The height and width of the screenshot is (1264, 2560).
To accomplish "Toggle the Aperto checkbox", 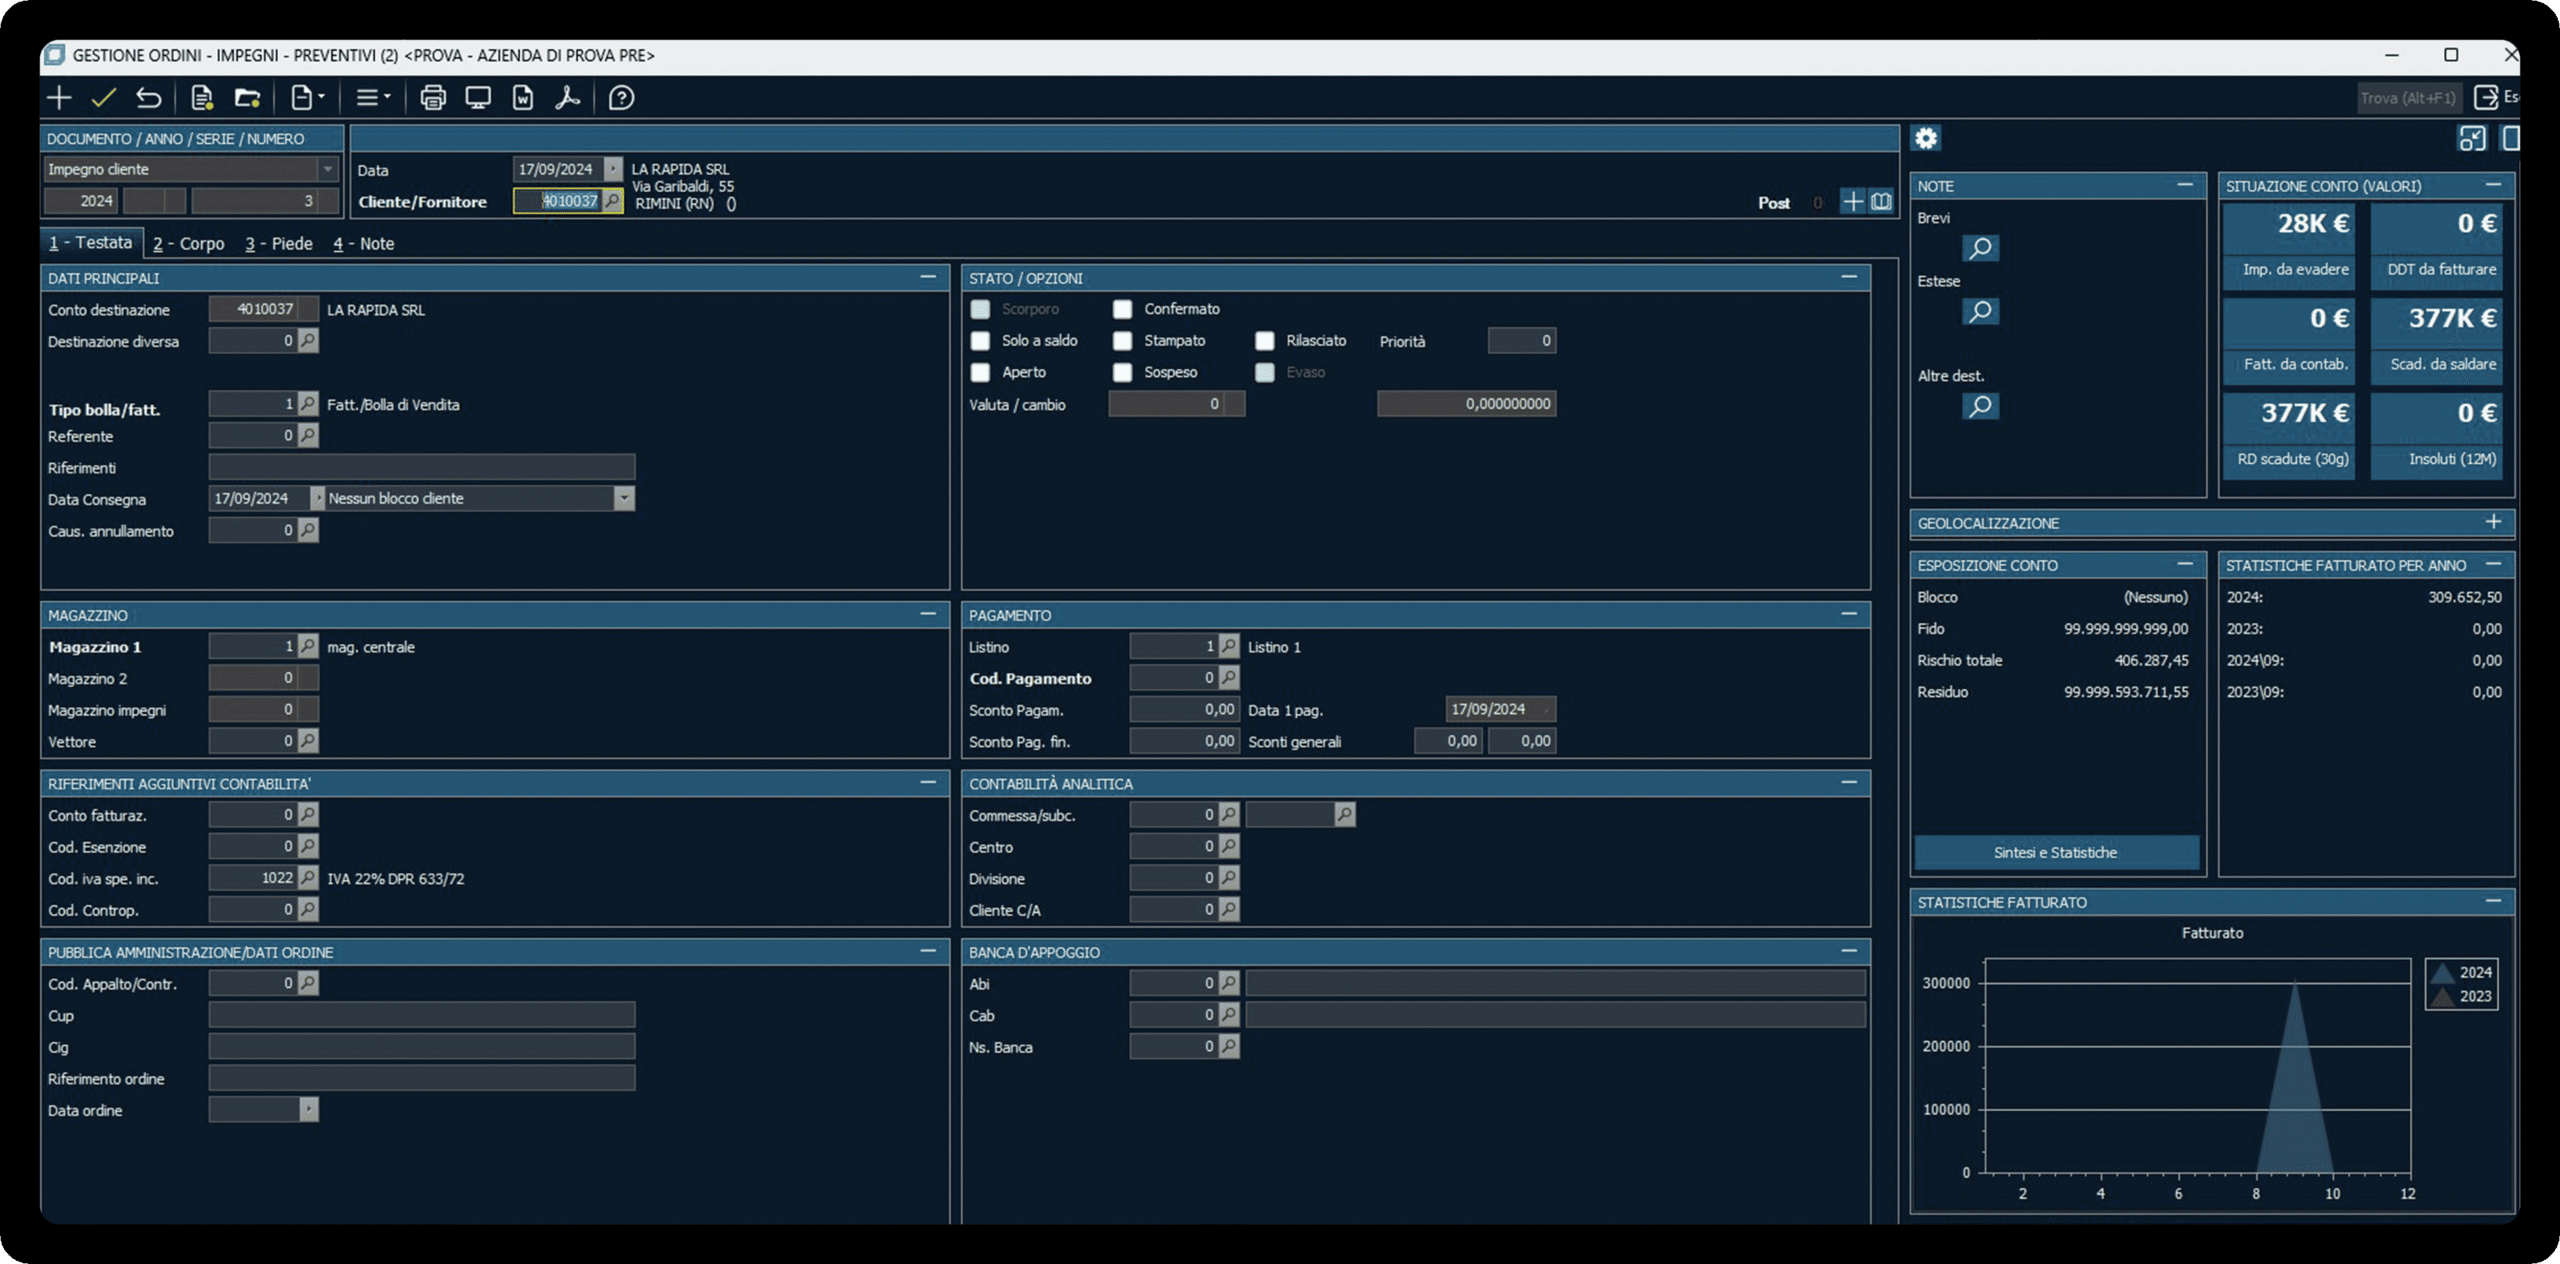I will (980, 372).
